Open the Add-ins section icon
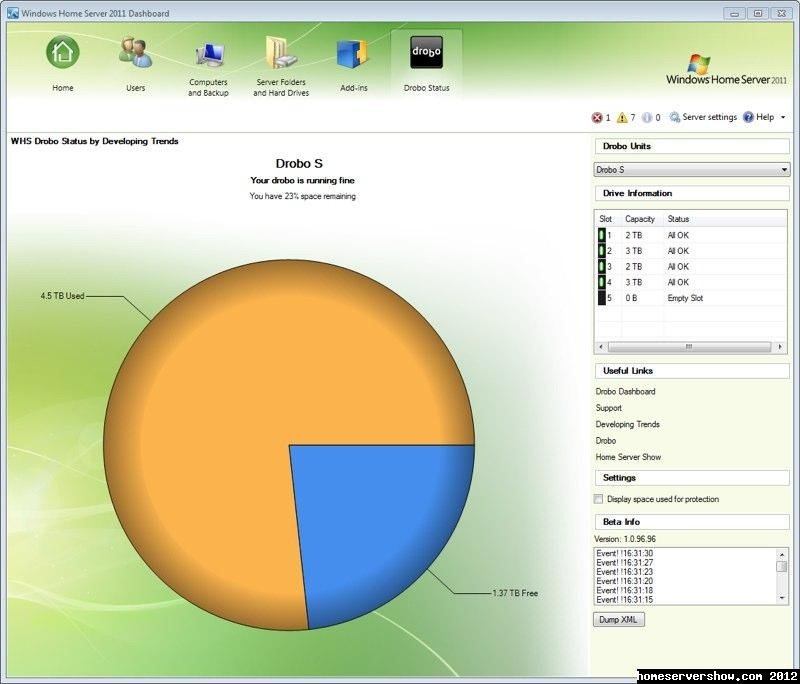 coord(353,54)
